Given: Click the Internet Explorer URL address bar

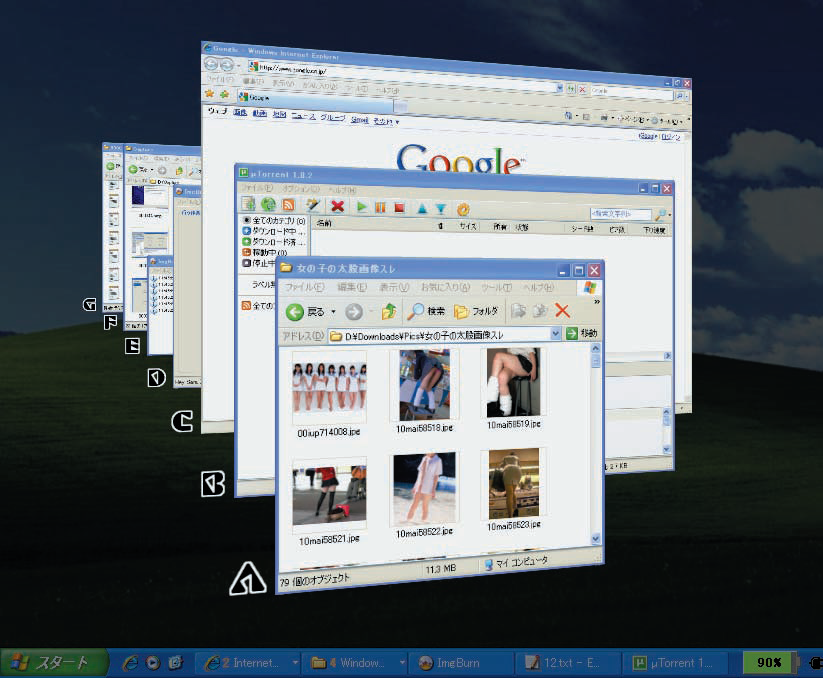Looking at the screenshot, I should click(x=404, y=75).
